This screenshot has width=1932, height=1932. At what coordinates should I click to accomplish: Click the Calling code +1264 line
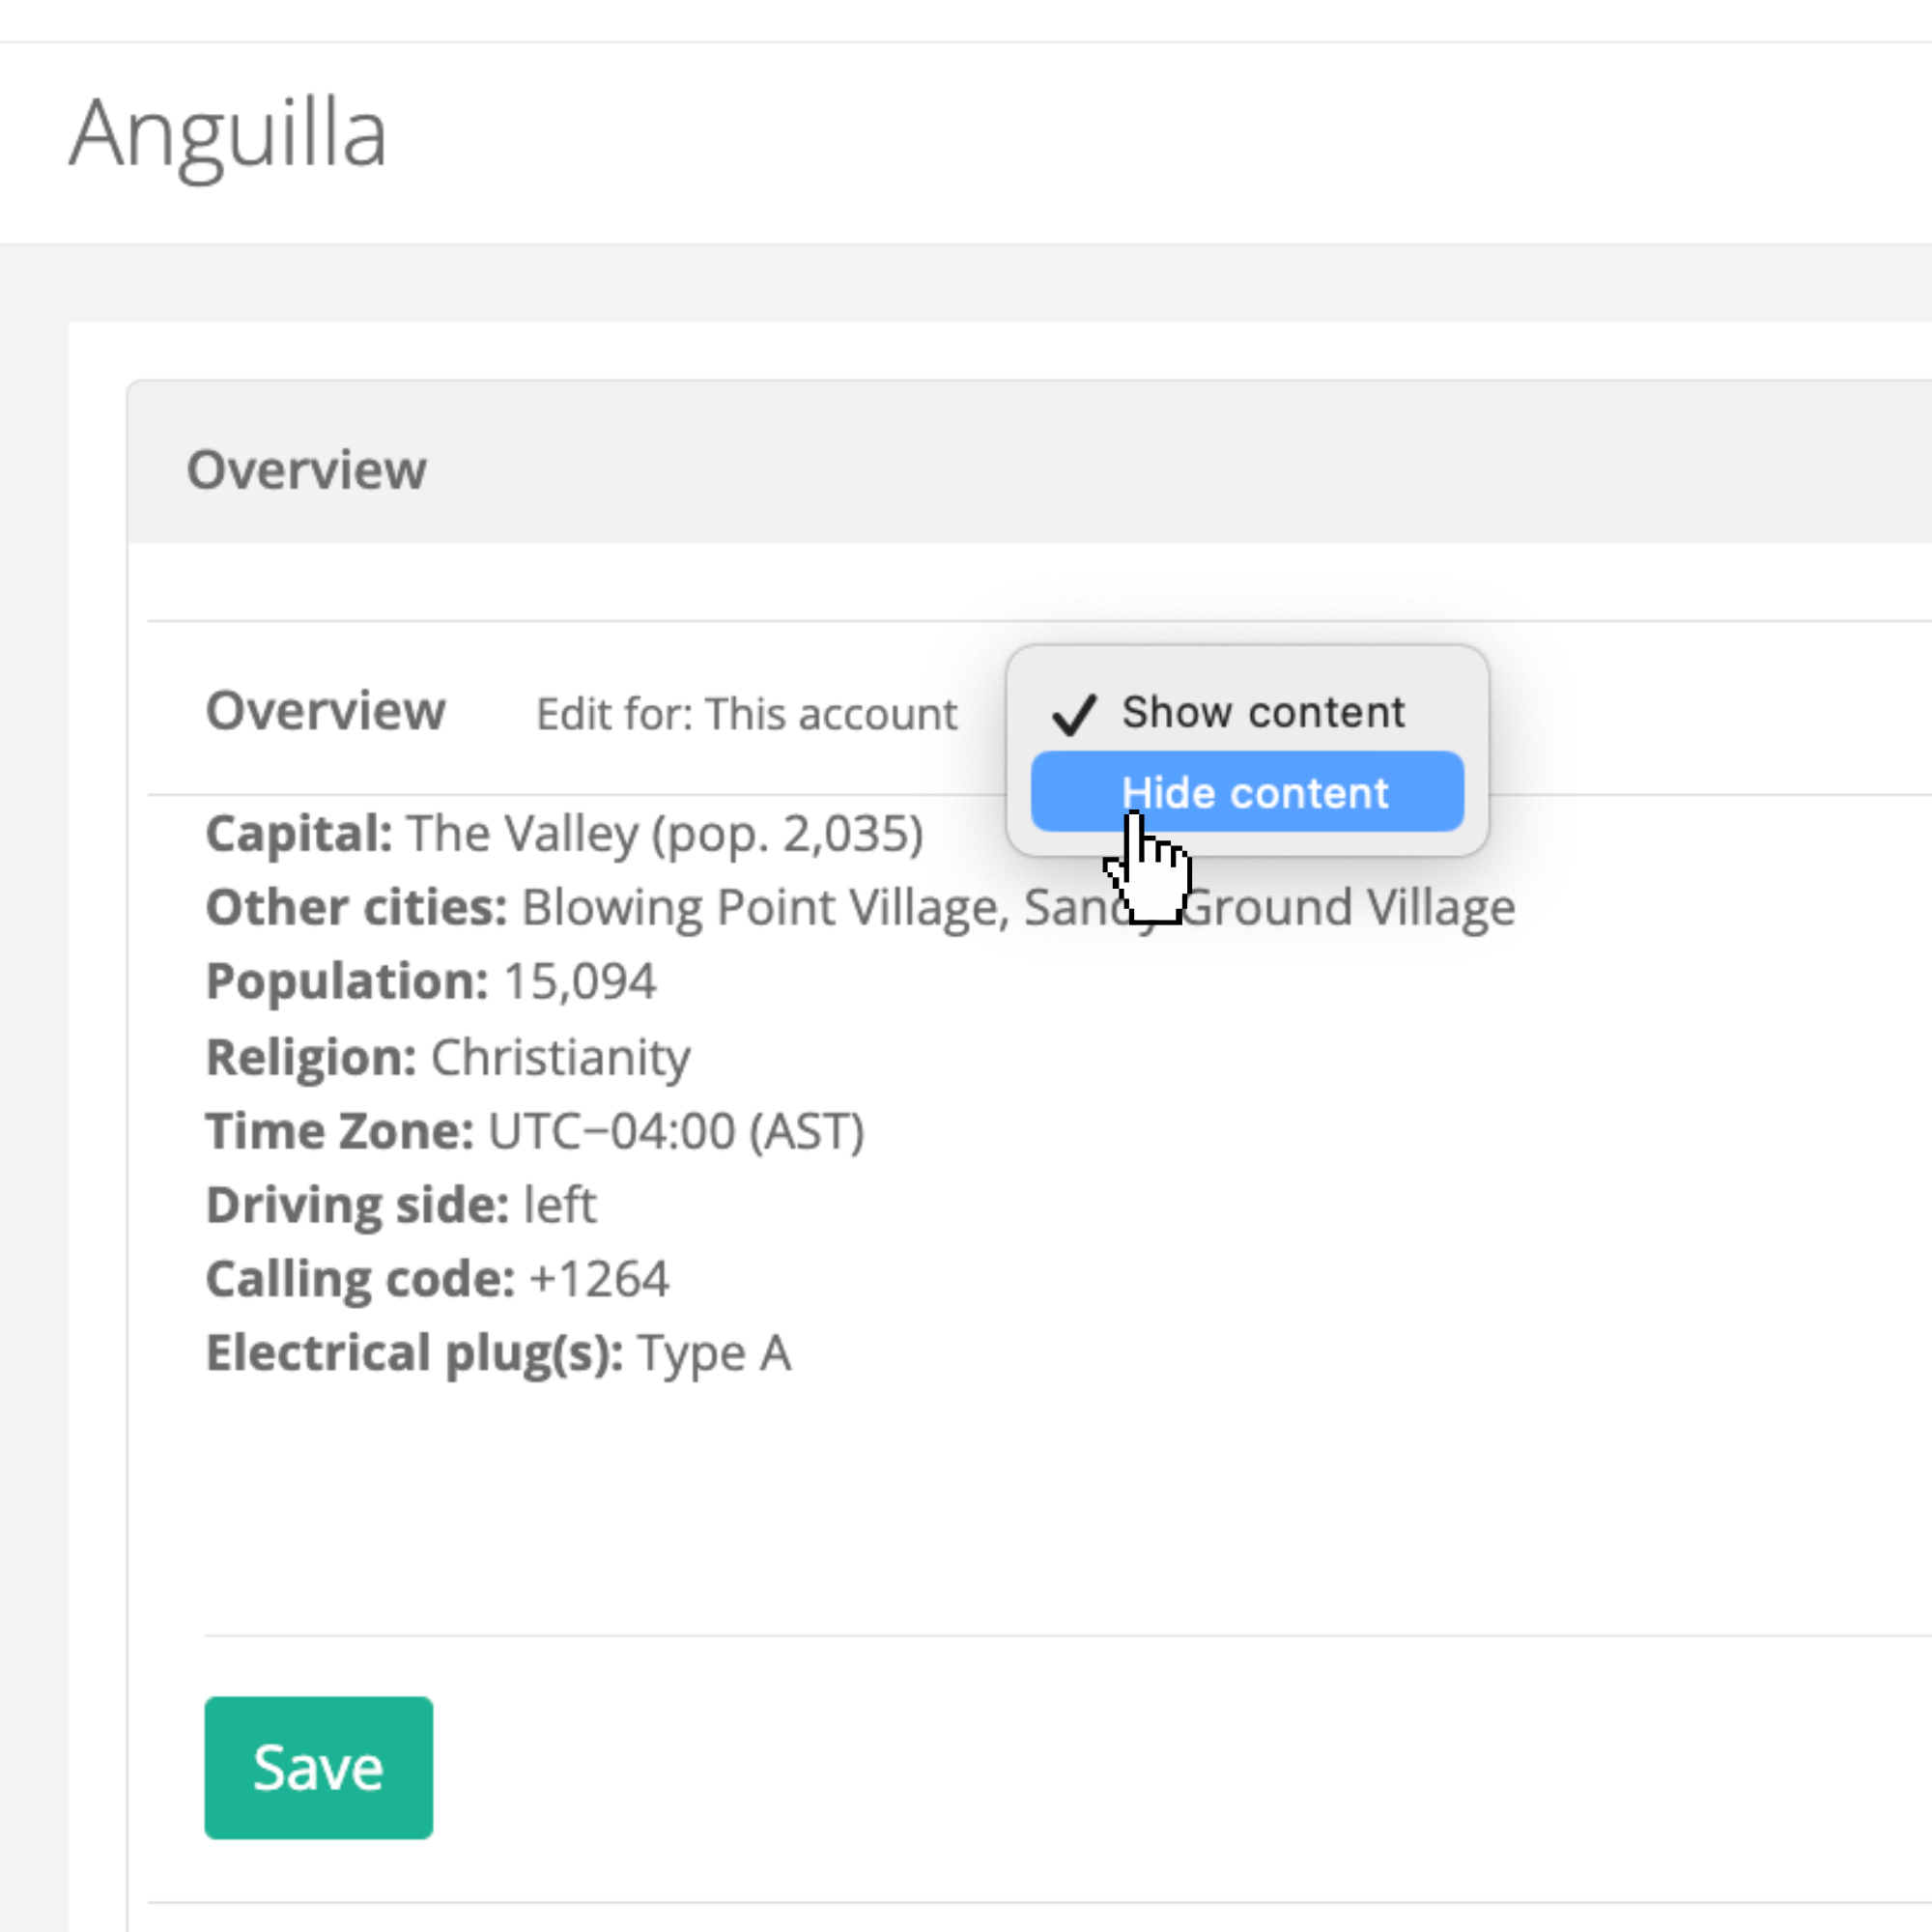pyautogui.click(x=437, y=1279)
